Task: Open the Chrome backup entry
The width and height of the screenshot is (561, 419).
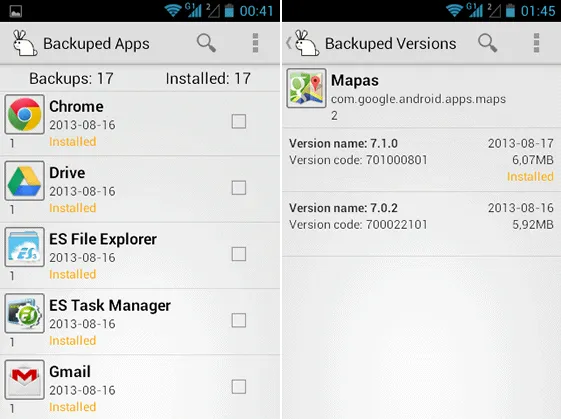Action: pyautogui.click(x=140, y=123)
